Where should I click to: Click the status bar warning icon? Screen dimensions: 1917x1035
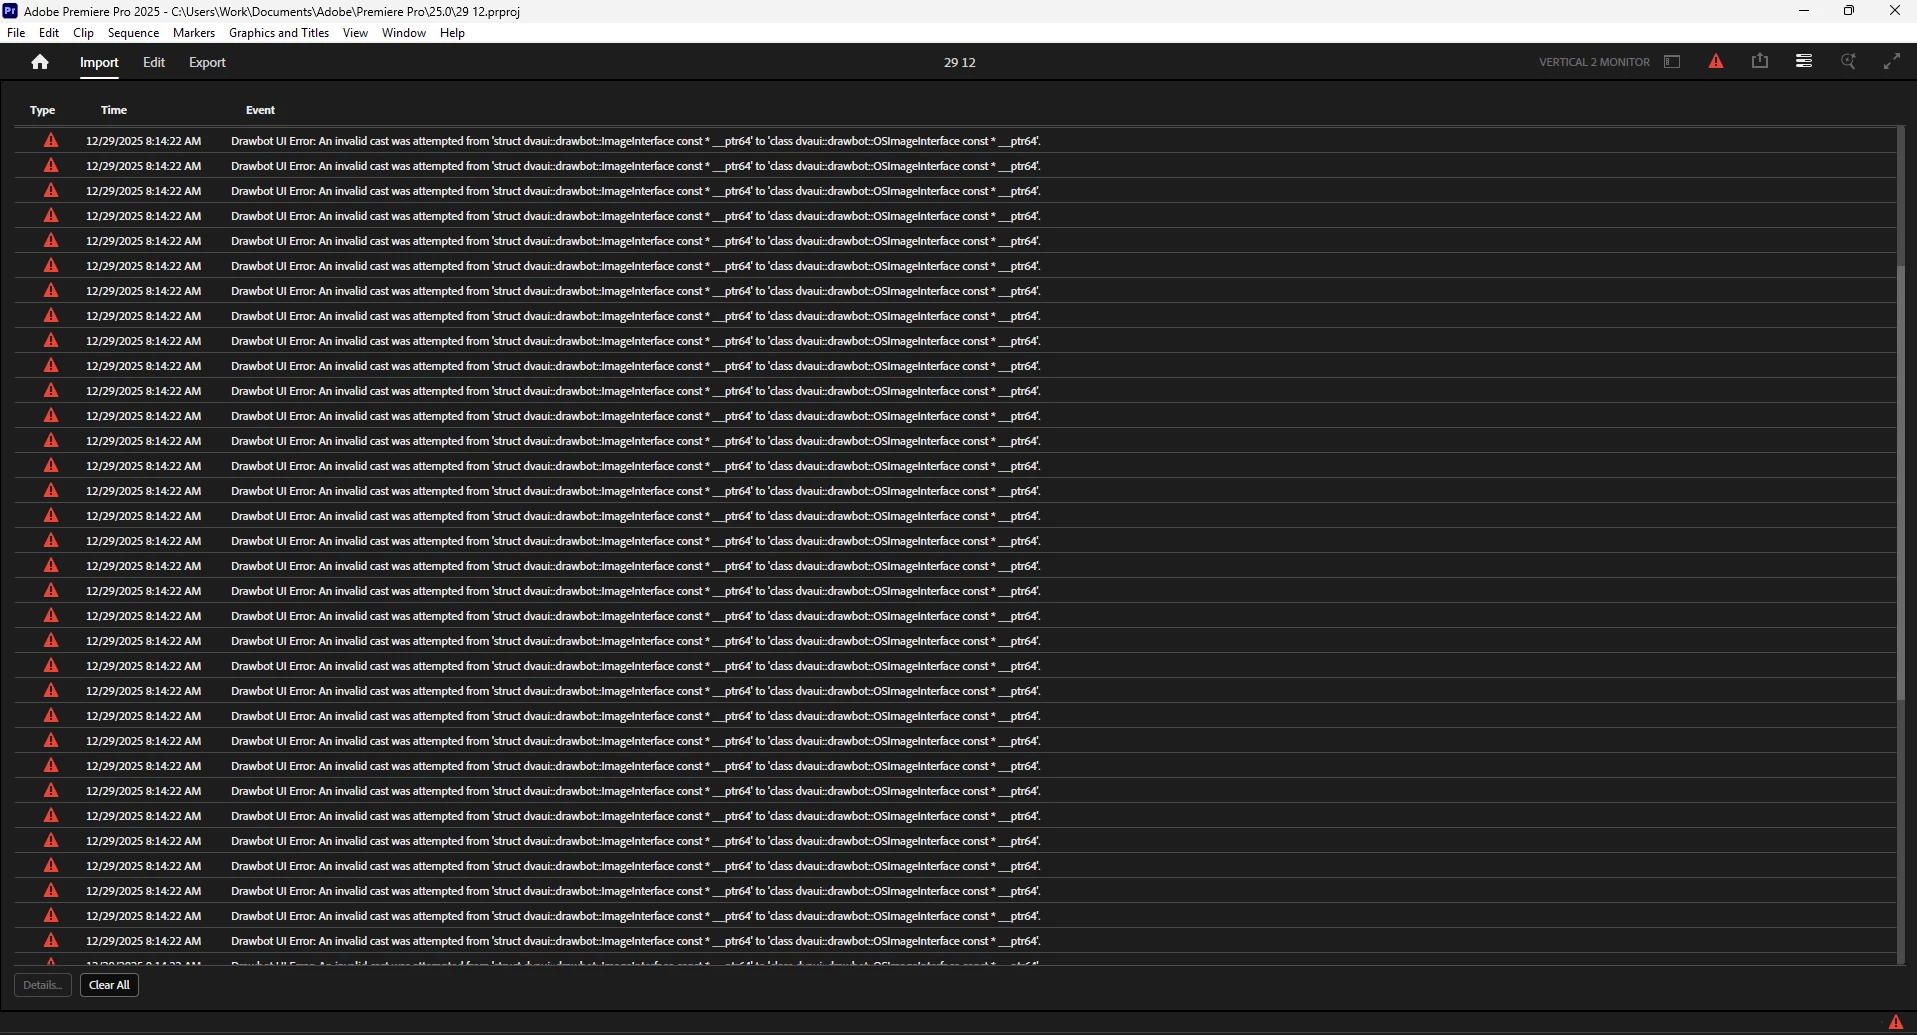click(1895, 1022)
